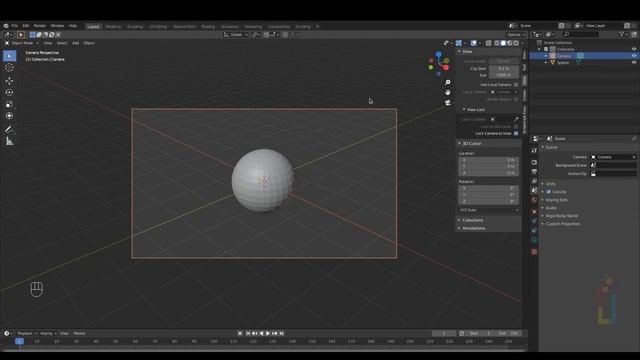
Task: Click the play animation button
Action: tap(268, 333)
